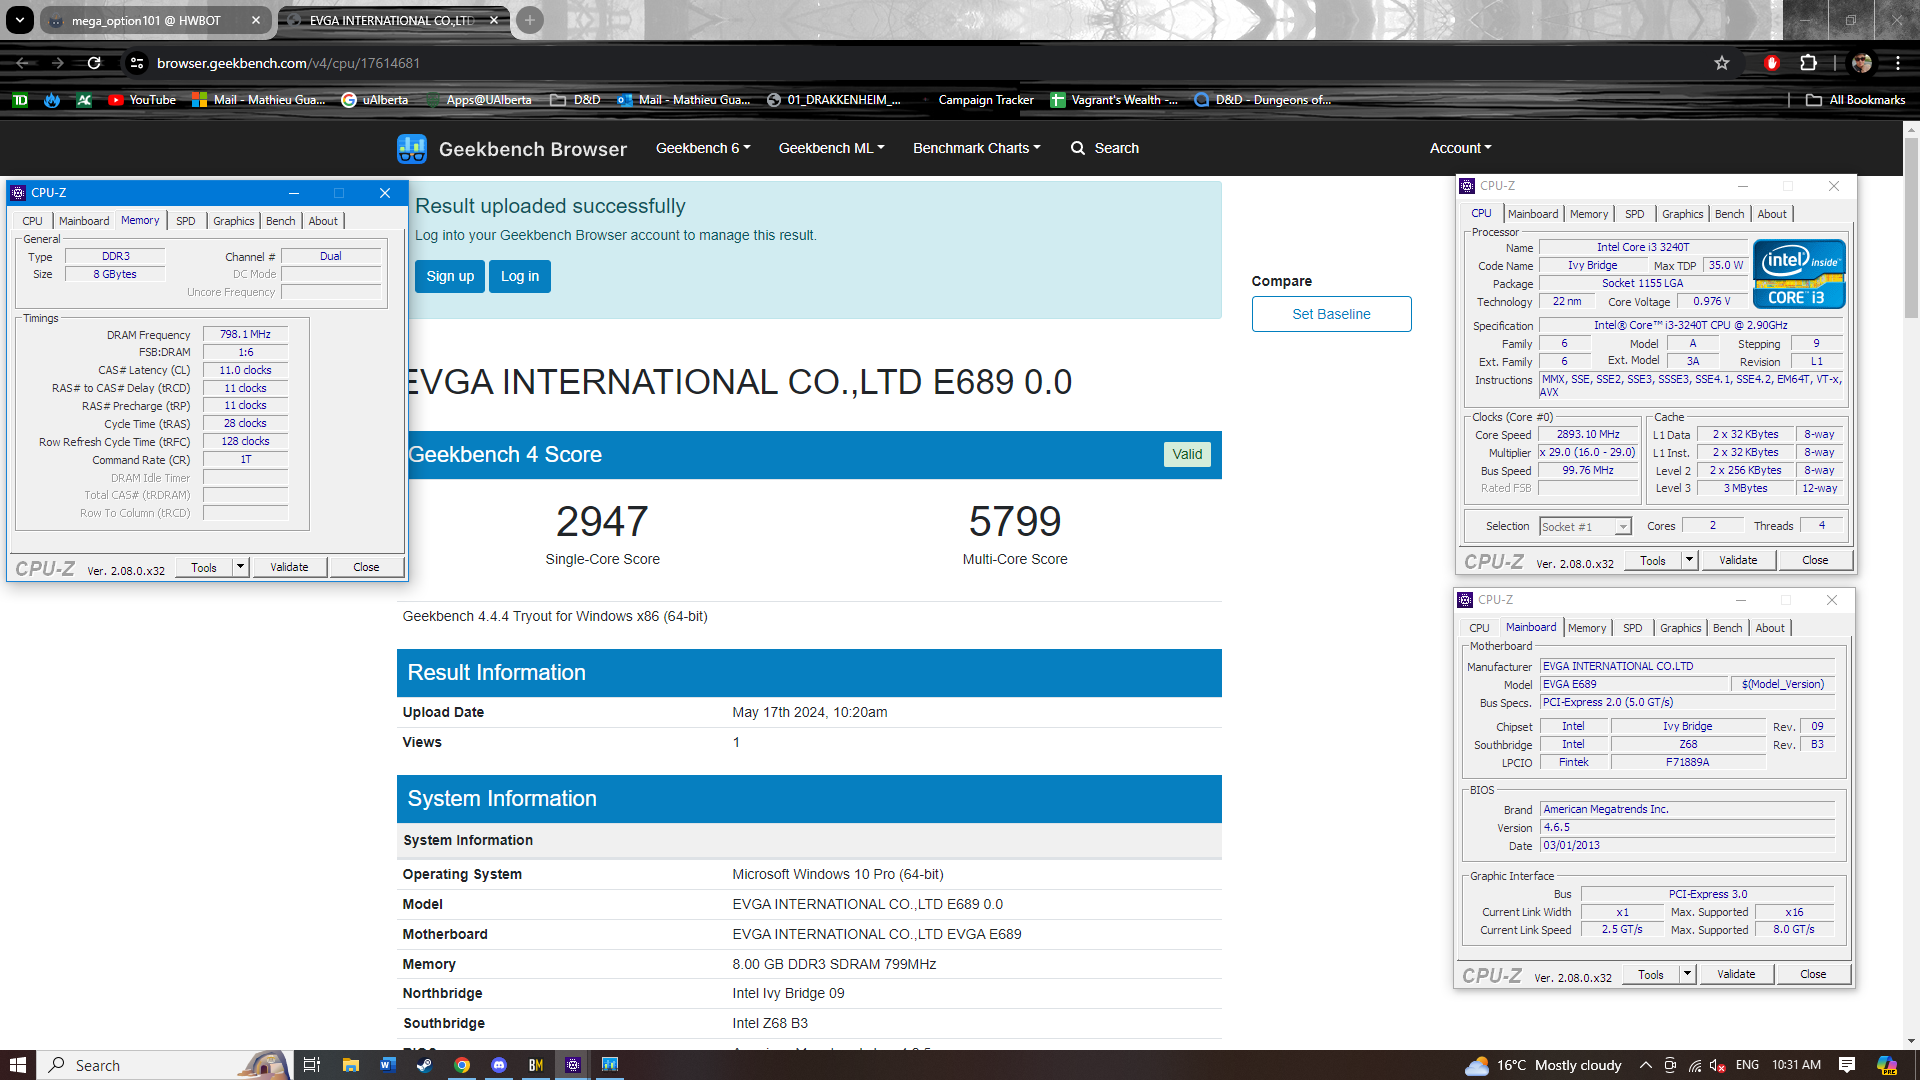The image size is (1920, 1080).
Task: Open Chrome extensions puzzle icon
Action: click(1808, 63)
